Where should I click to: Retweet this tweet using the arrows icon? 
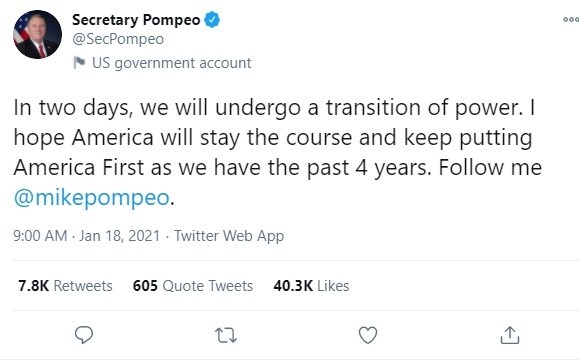[x=226, y=335]
